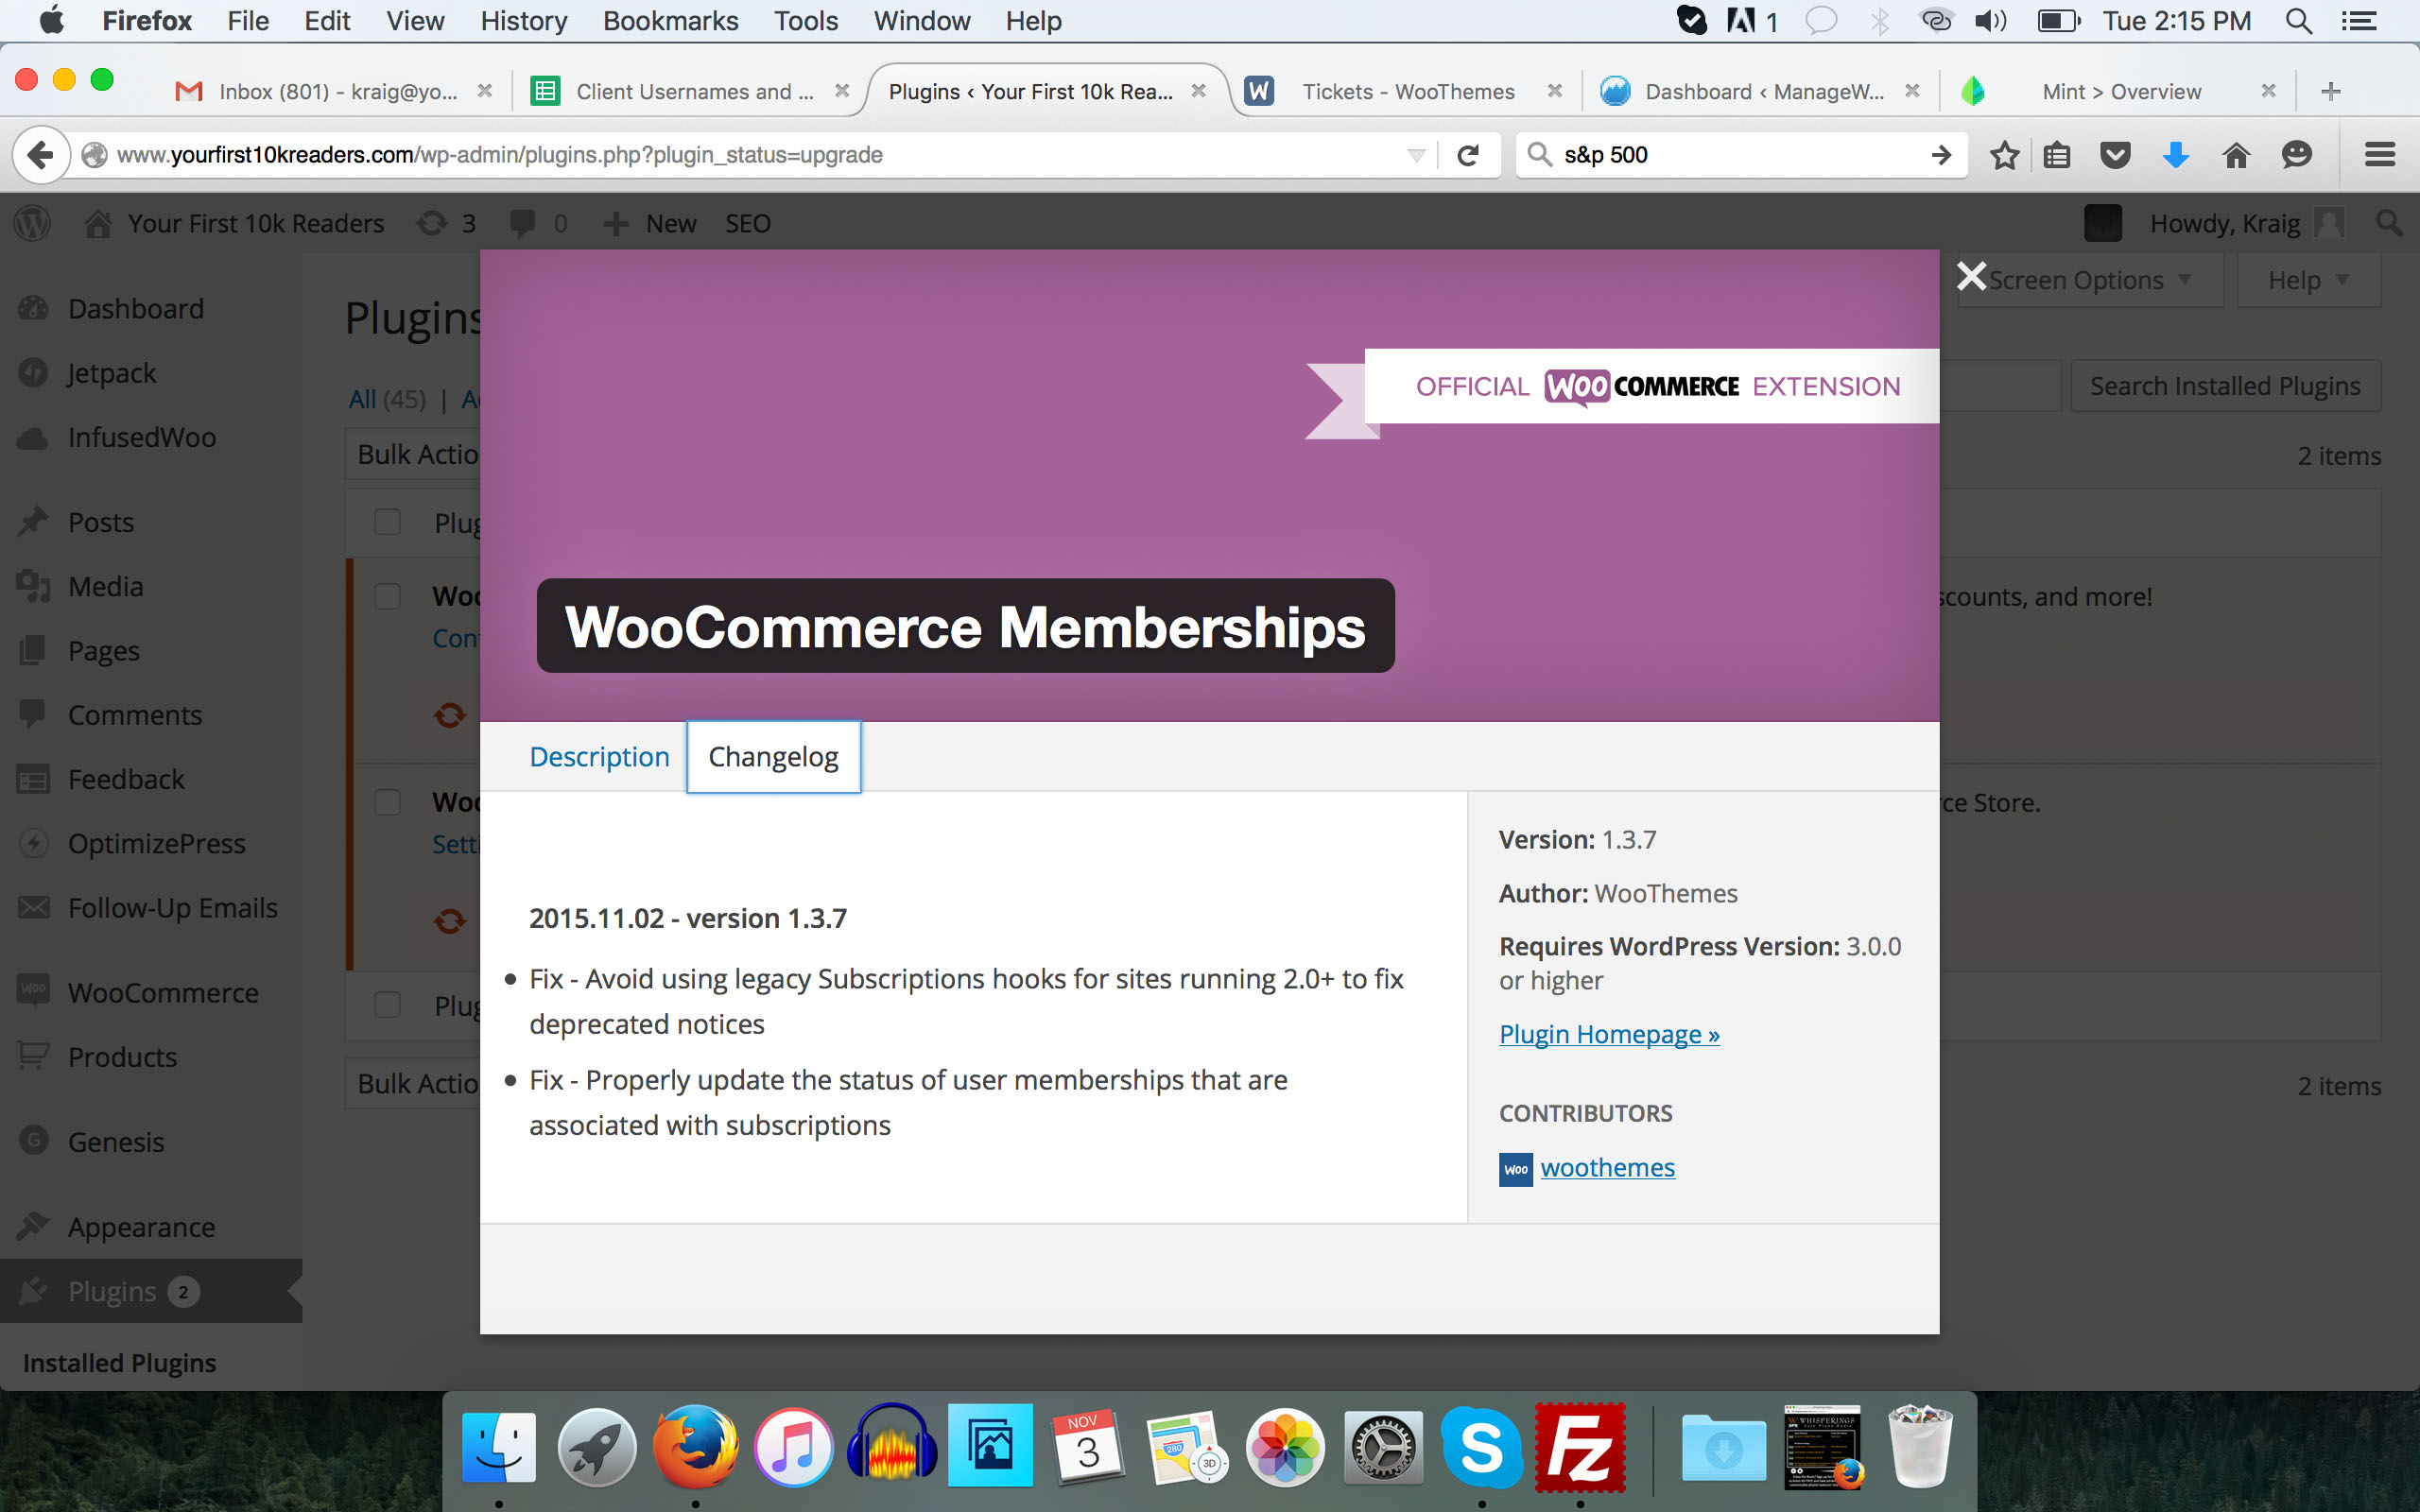This screenshot has height=1512, width=2420.
Task: Open the URL bar history dropdown arrow
Action: (x=1416, y=155)
